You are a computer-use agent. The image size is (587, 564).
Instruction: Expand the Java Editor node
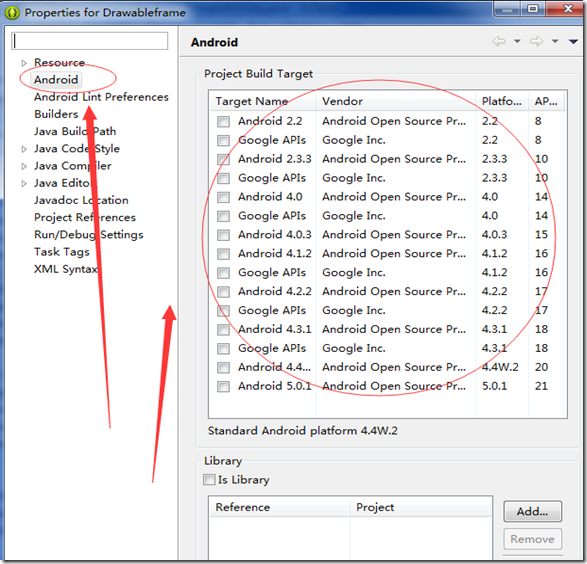[24, 183]
